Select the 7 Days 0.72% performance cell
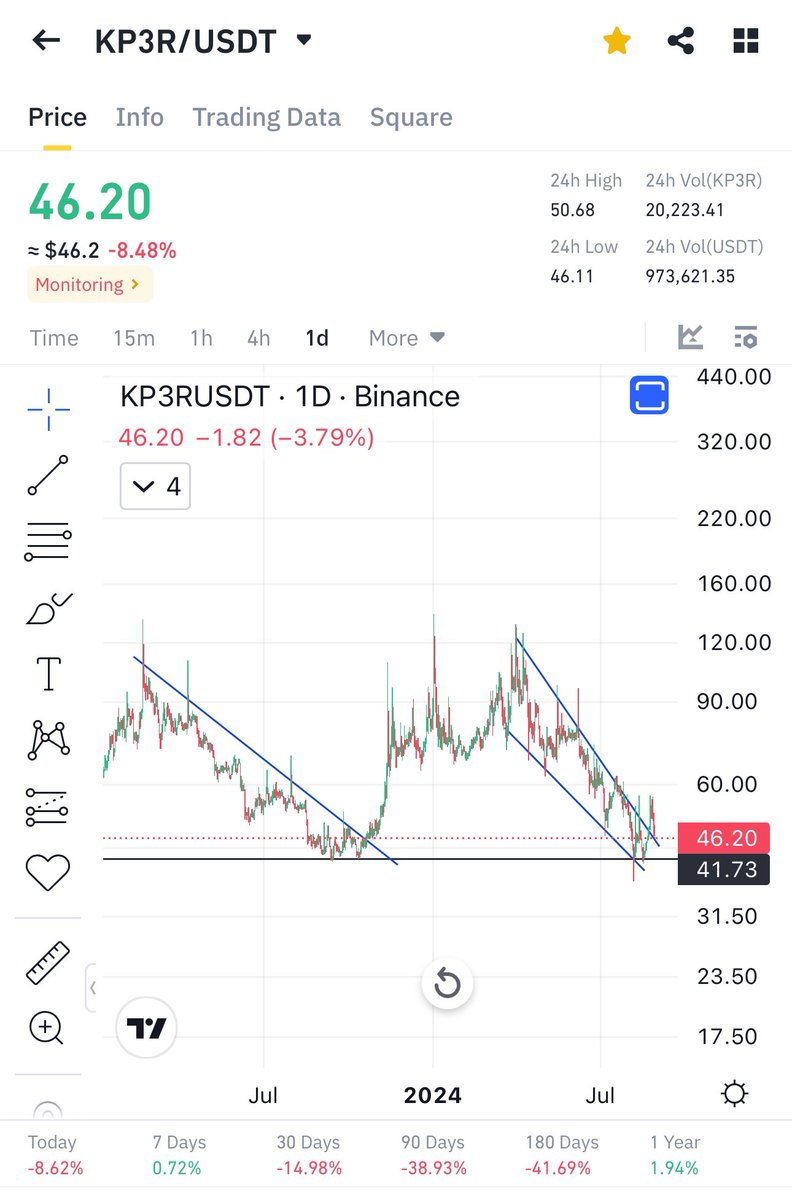This screenshot has height=1200, width=792. (179, 1155)
